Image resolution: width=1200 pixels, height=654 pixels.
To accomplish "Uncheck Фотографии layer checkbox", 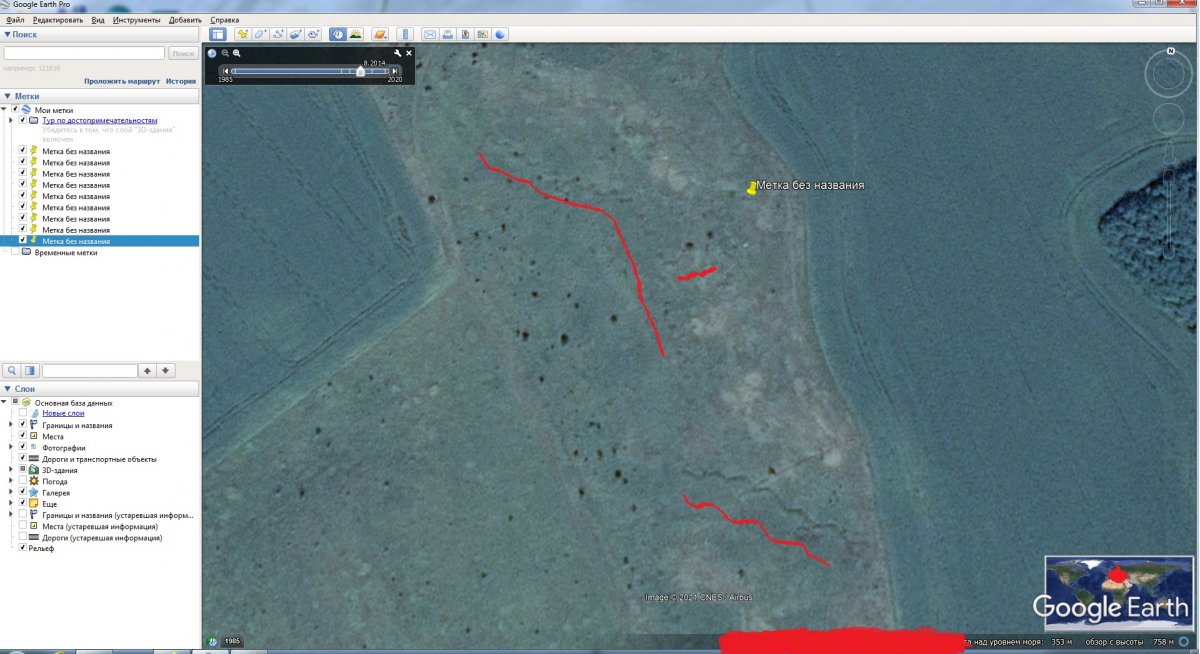I will tap(22, 447).
